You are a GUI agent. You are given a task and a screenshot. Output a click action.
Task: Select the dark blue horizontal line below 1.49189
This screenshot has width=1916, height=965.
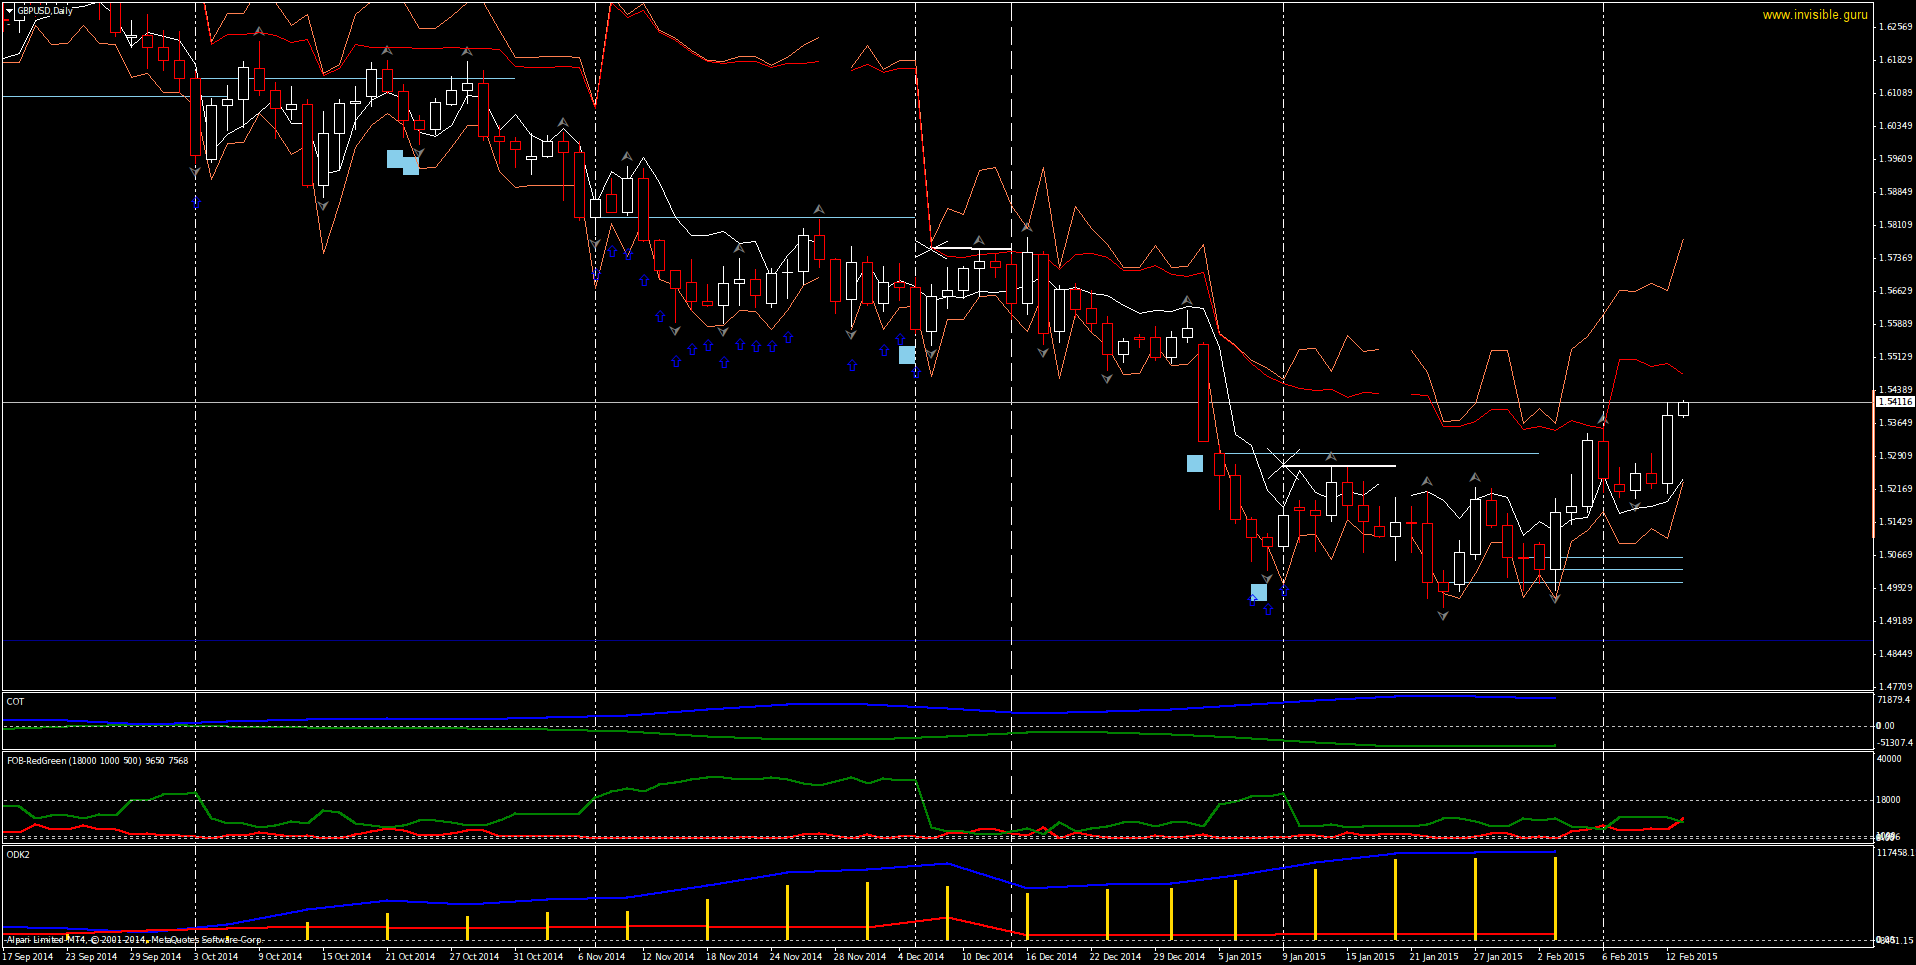click(x=936, y=641)
